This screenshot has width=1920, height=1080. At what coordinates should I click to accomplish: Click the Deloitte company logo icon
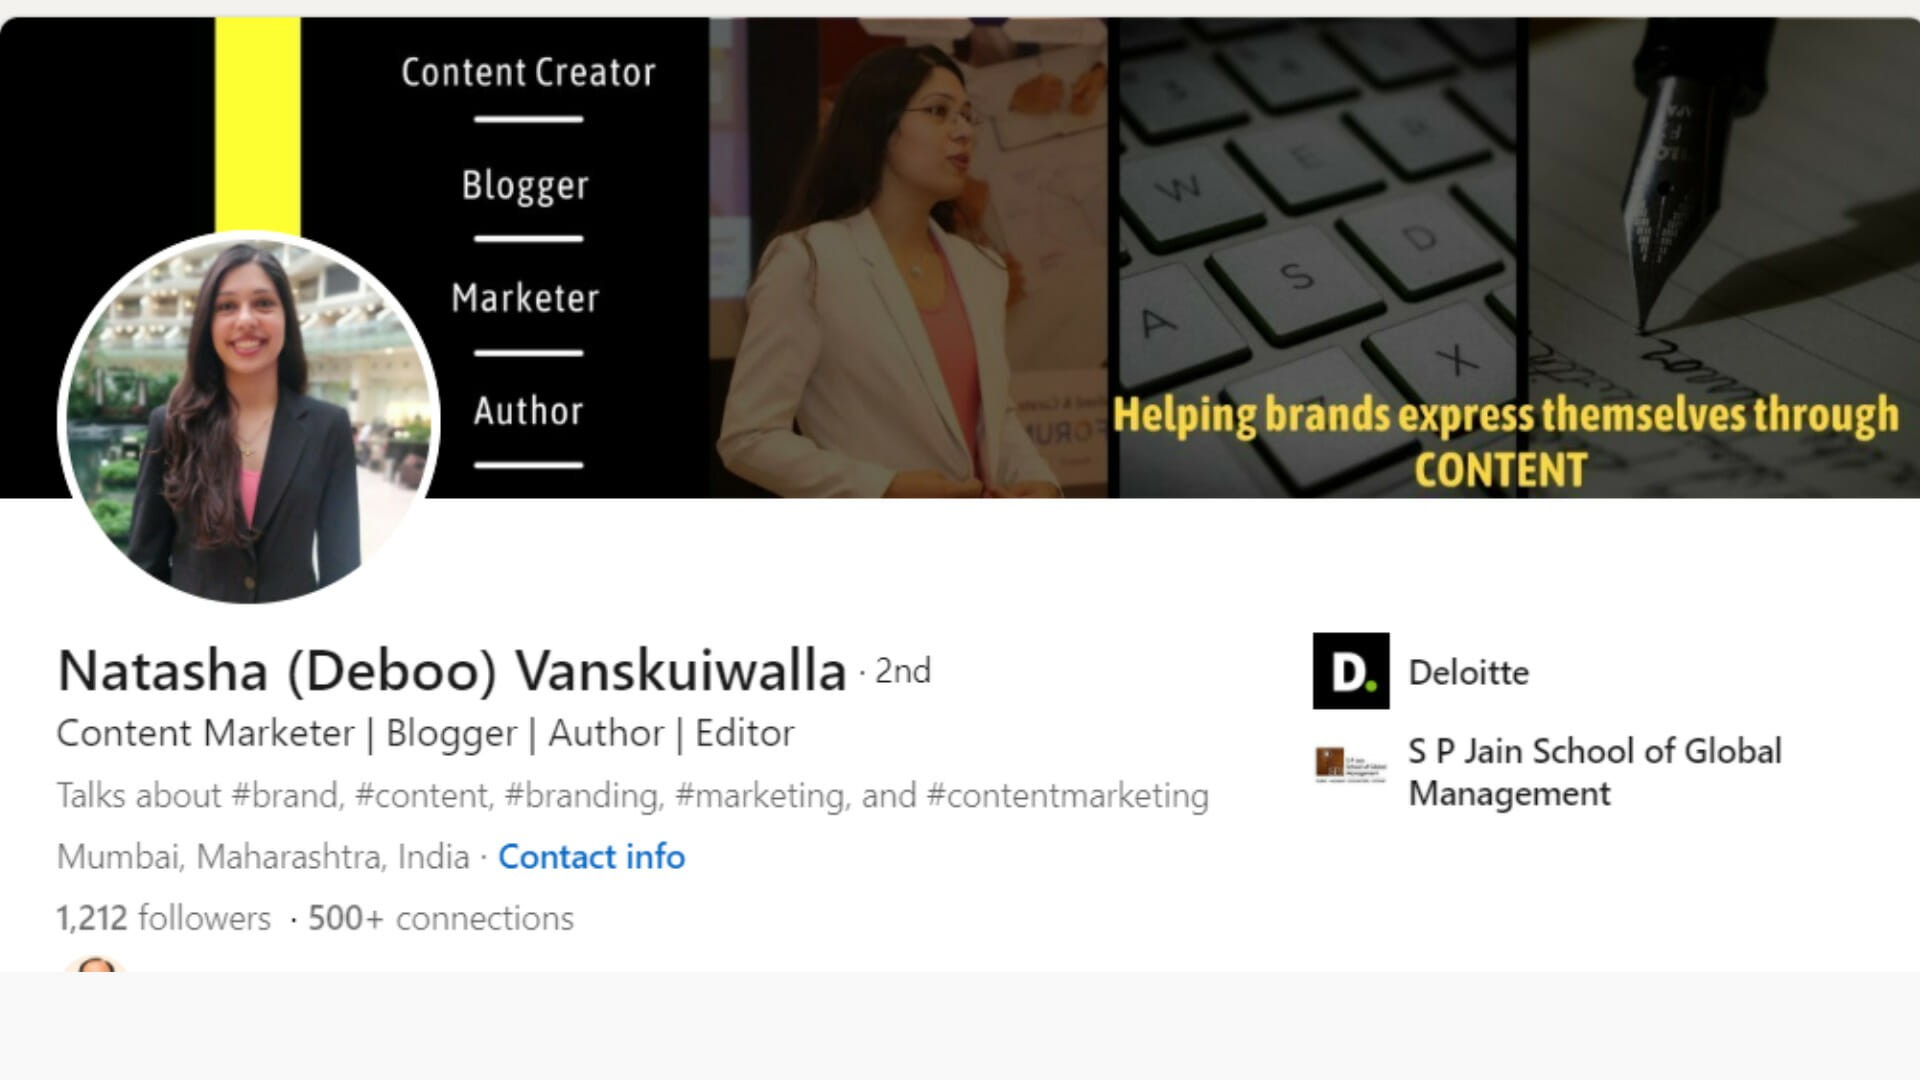click(1350, 671)
